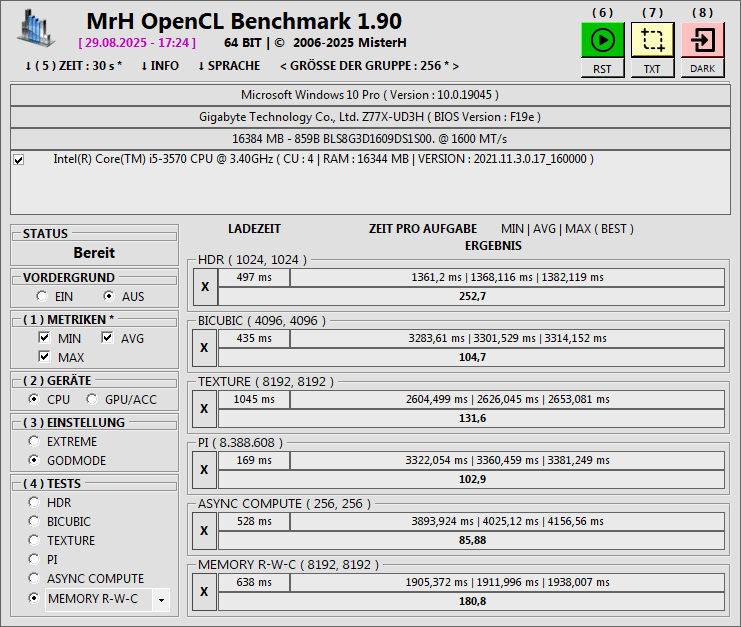The width and height of the screenshot is (741, 627).
Task: Click the PI timings starting 3322,054 ms
Action: coord(508,460)
